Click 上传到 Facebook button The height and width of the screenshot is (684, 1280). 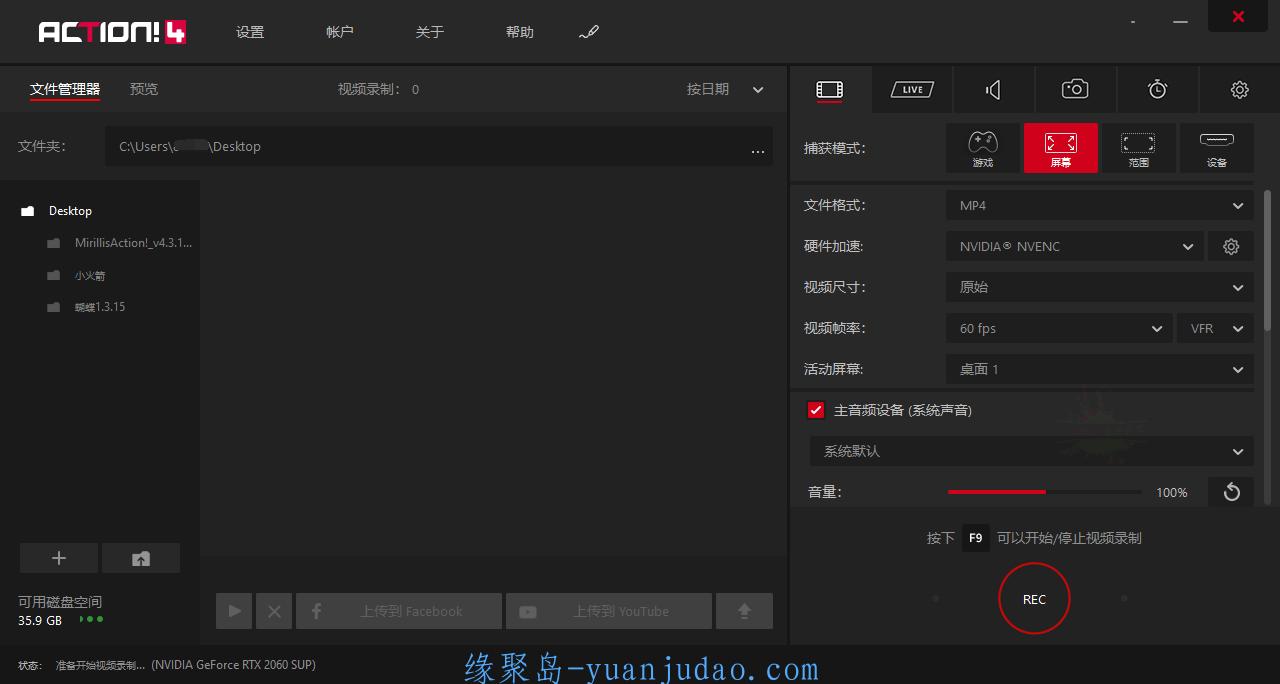tap(399, 611)
